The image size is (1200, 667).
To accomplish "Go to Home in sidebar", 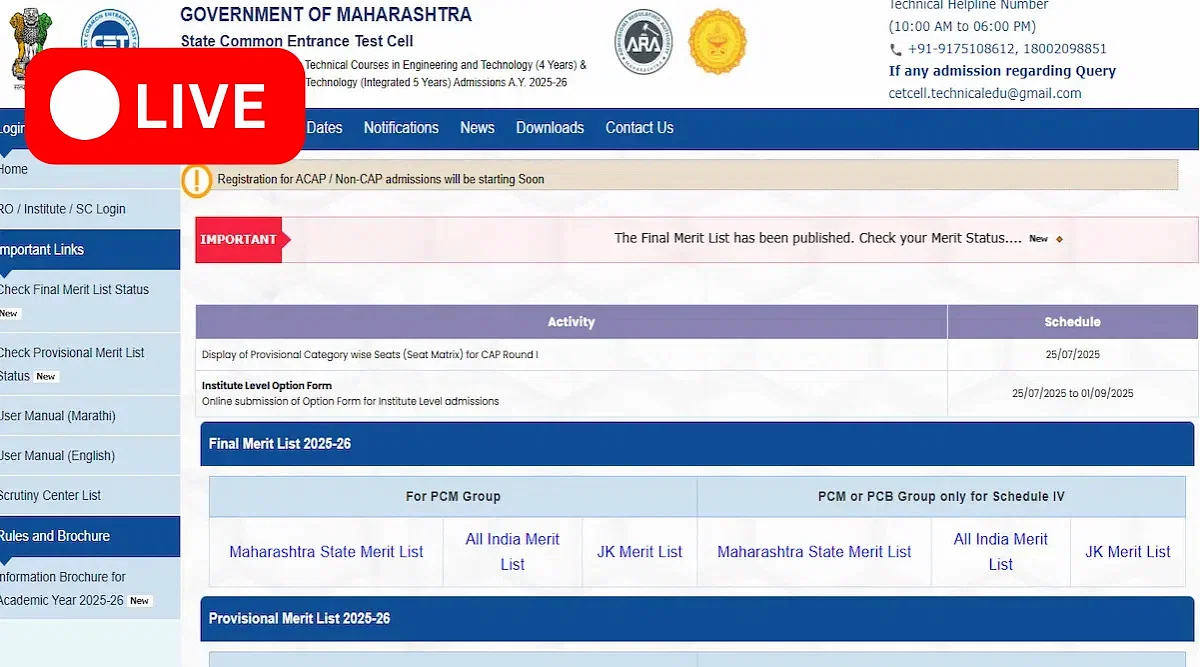I will pos(14,170).
